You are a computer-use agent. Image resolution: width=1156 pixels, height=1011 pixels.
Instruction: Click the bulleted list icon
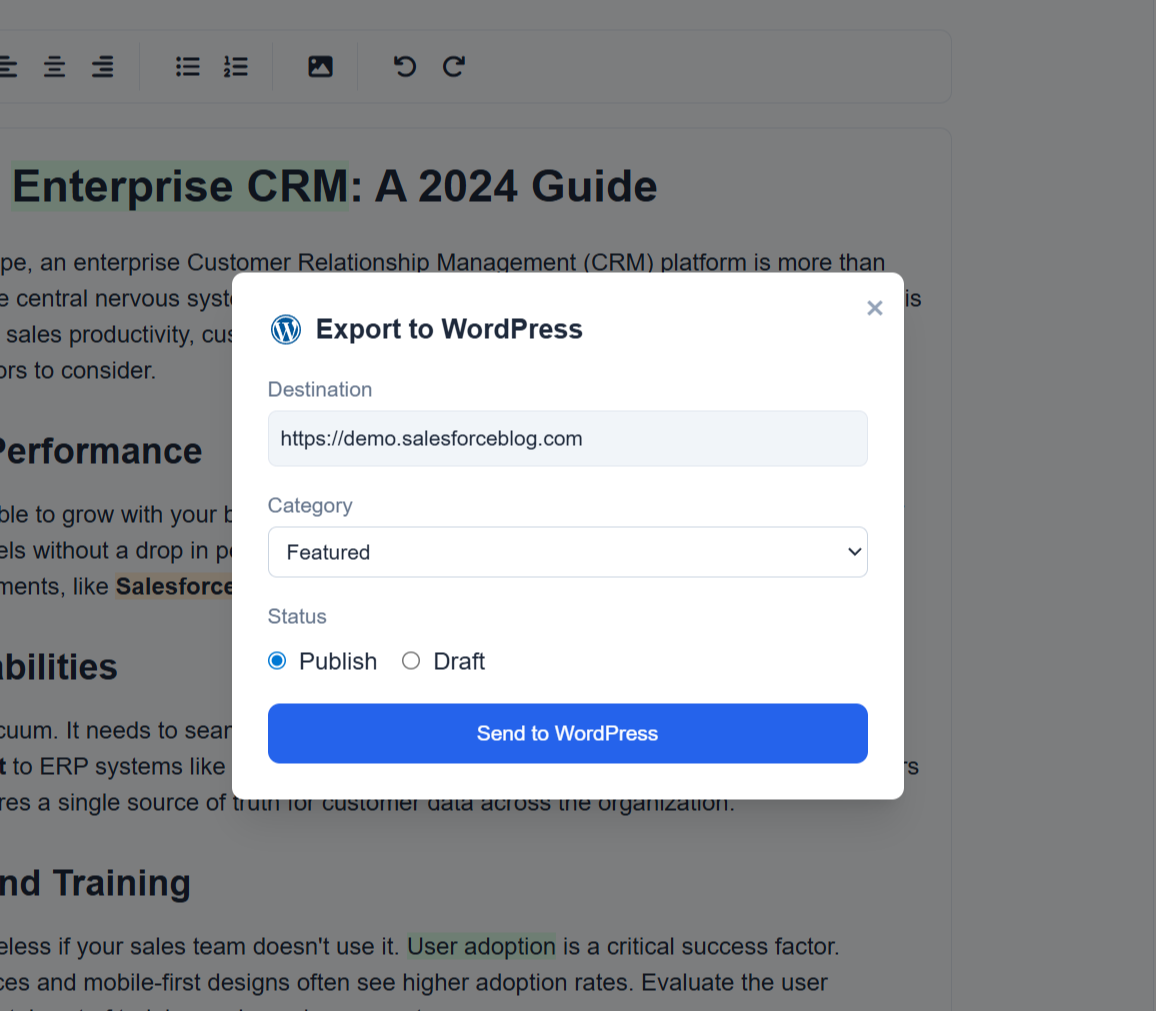(187, 66)
